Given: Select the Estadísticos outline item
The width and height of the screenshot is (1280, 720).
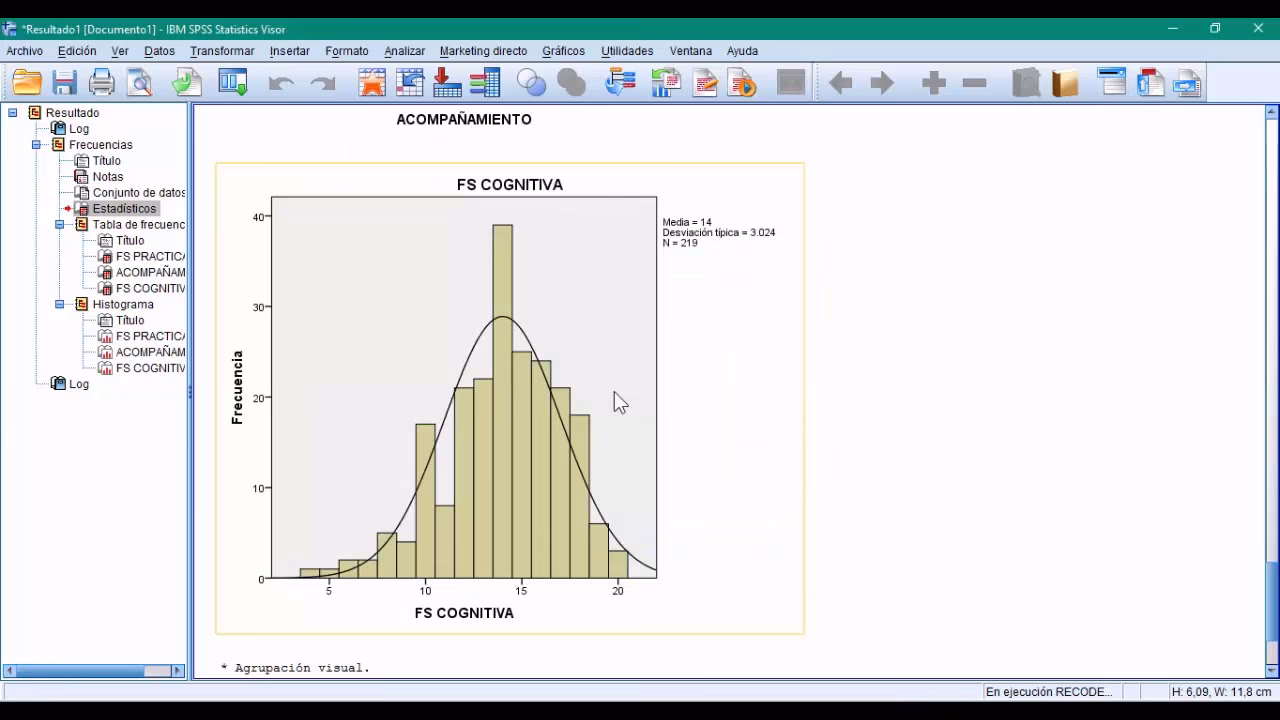Looking at the screenshot, I should pyautogui.click(x=124, y=209).
